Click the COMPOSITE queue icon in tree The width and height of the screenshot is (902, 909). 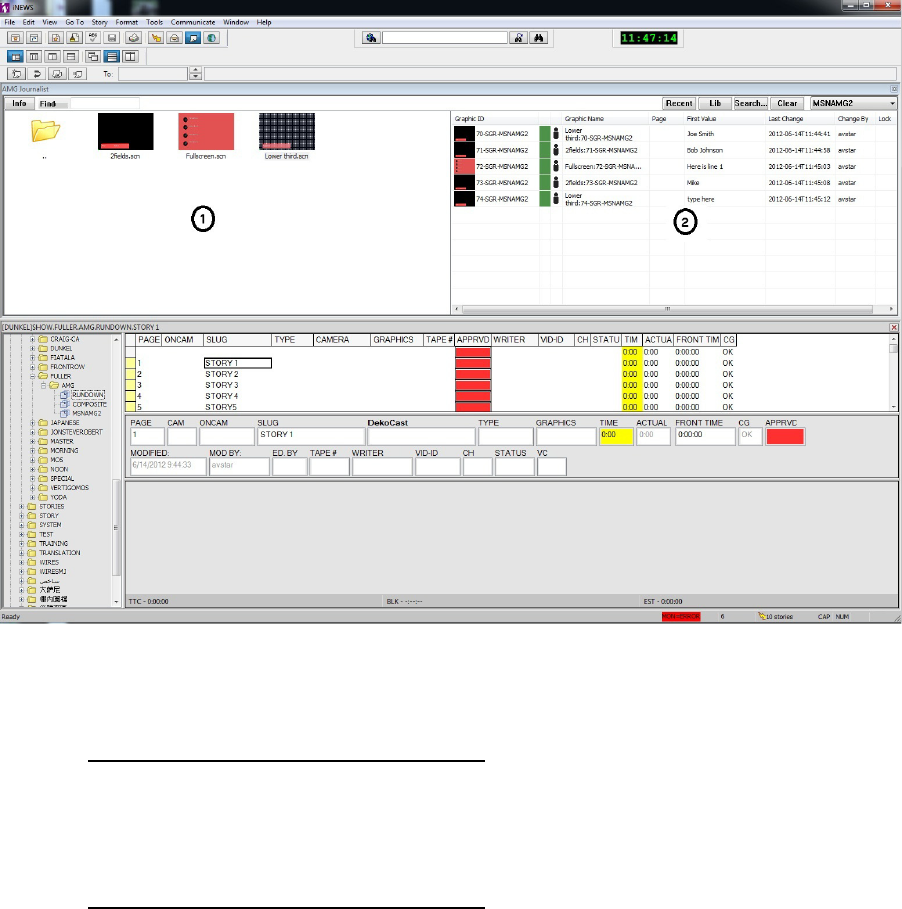64,404
